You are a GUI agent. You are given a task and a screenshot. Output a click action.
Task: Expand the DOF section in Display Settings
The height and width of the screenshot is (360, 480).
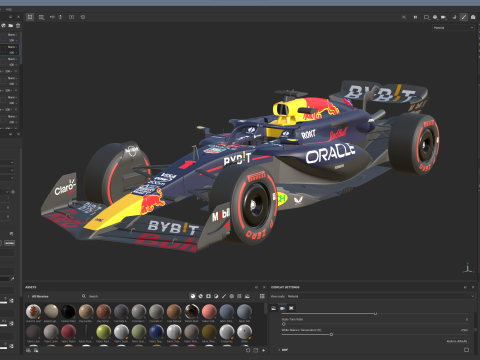279,350
